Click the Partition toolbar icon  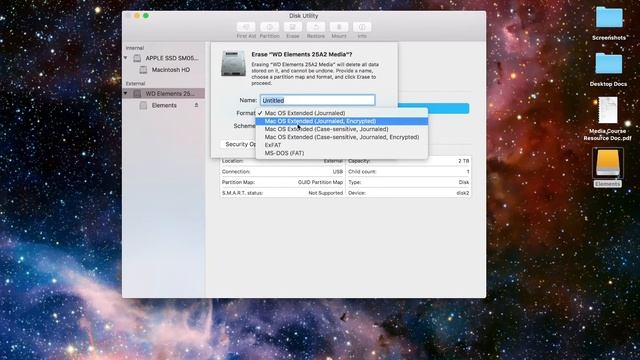269,27
